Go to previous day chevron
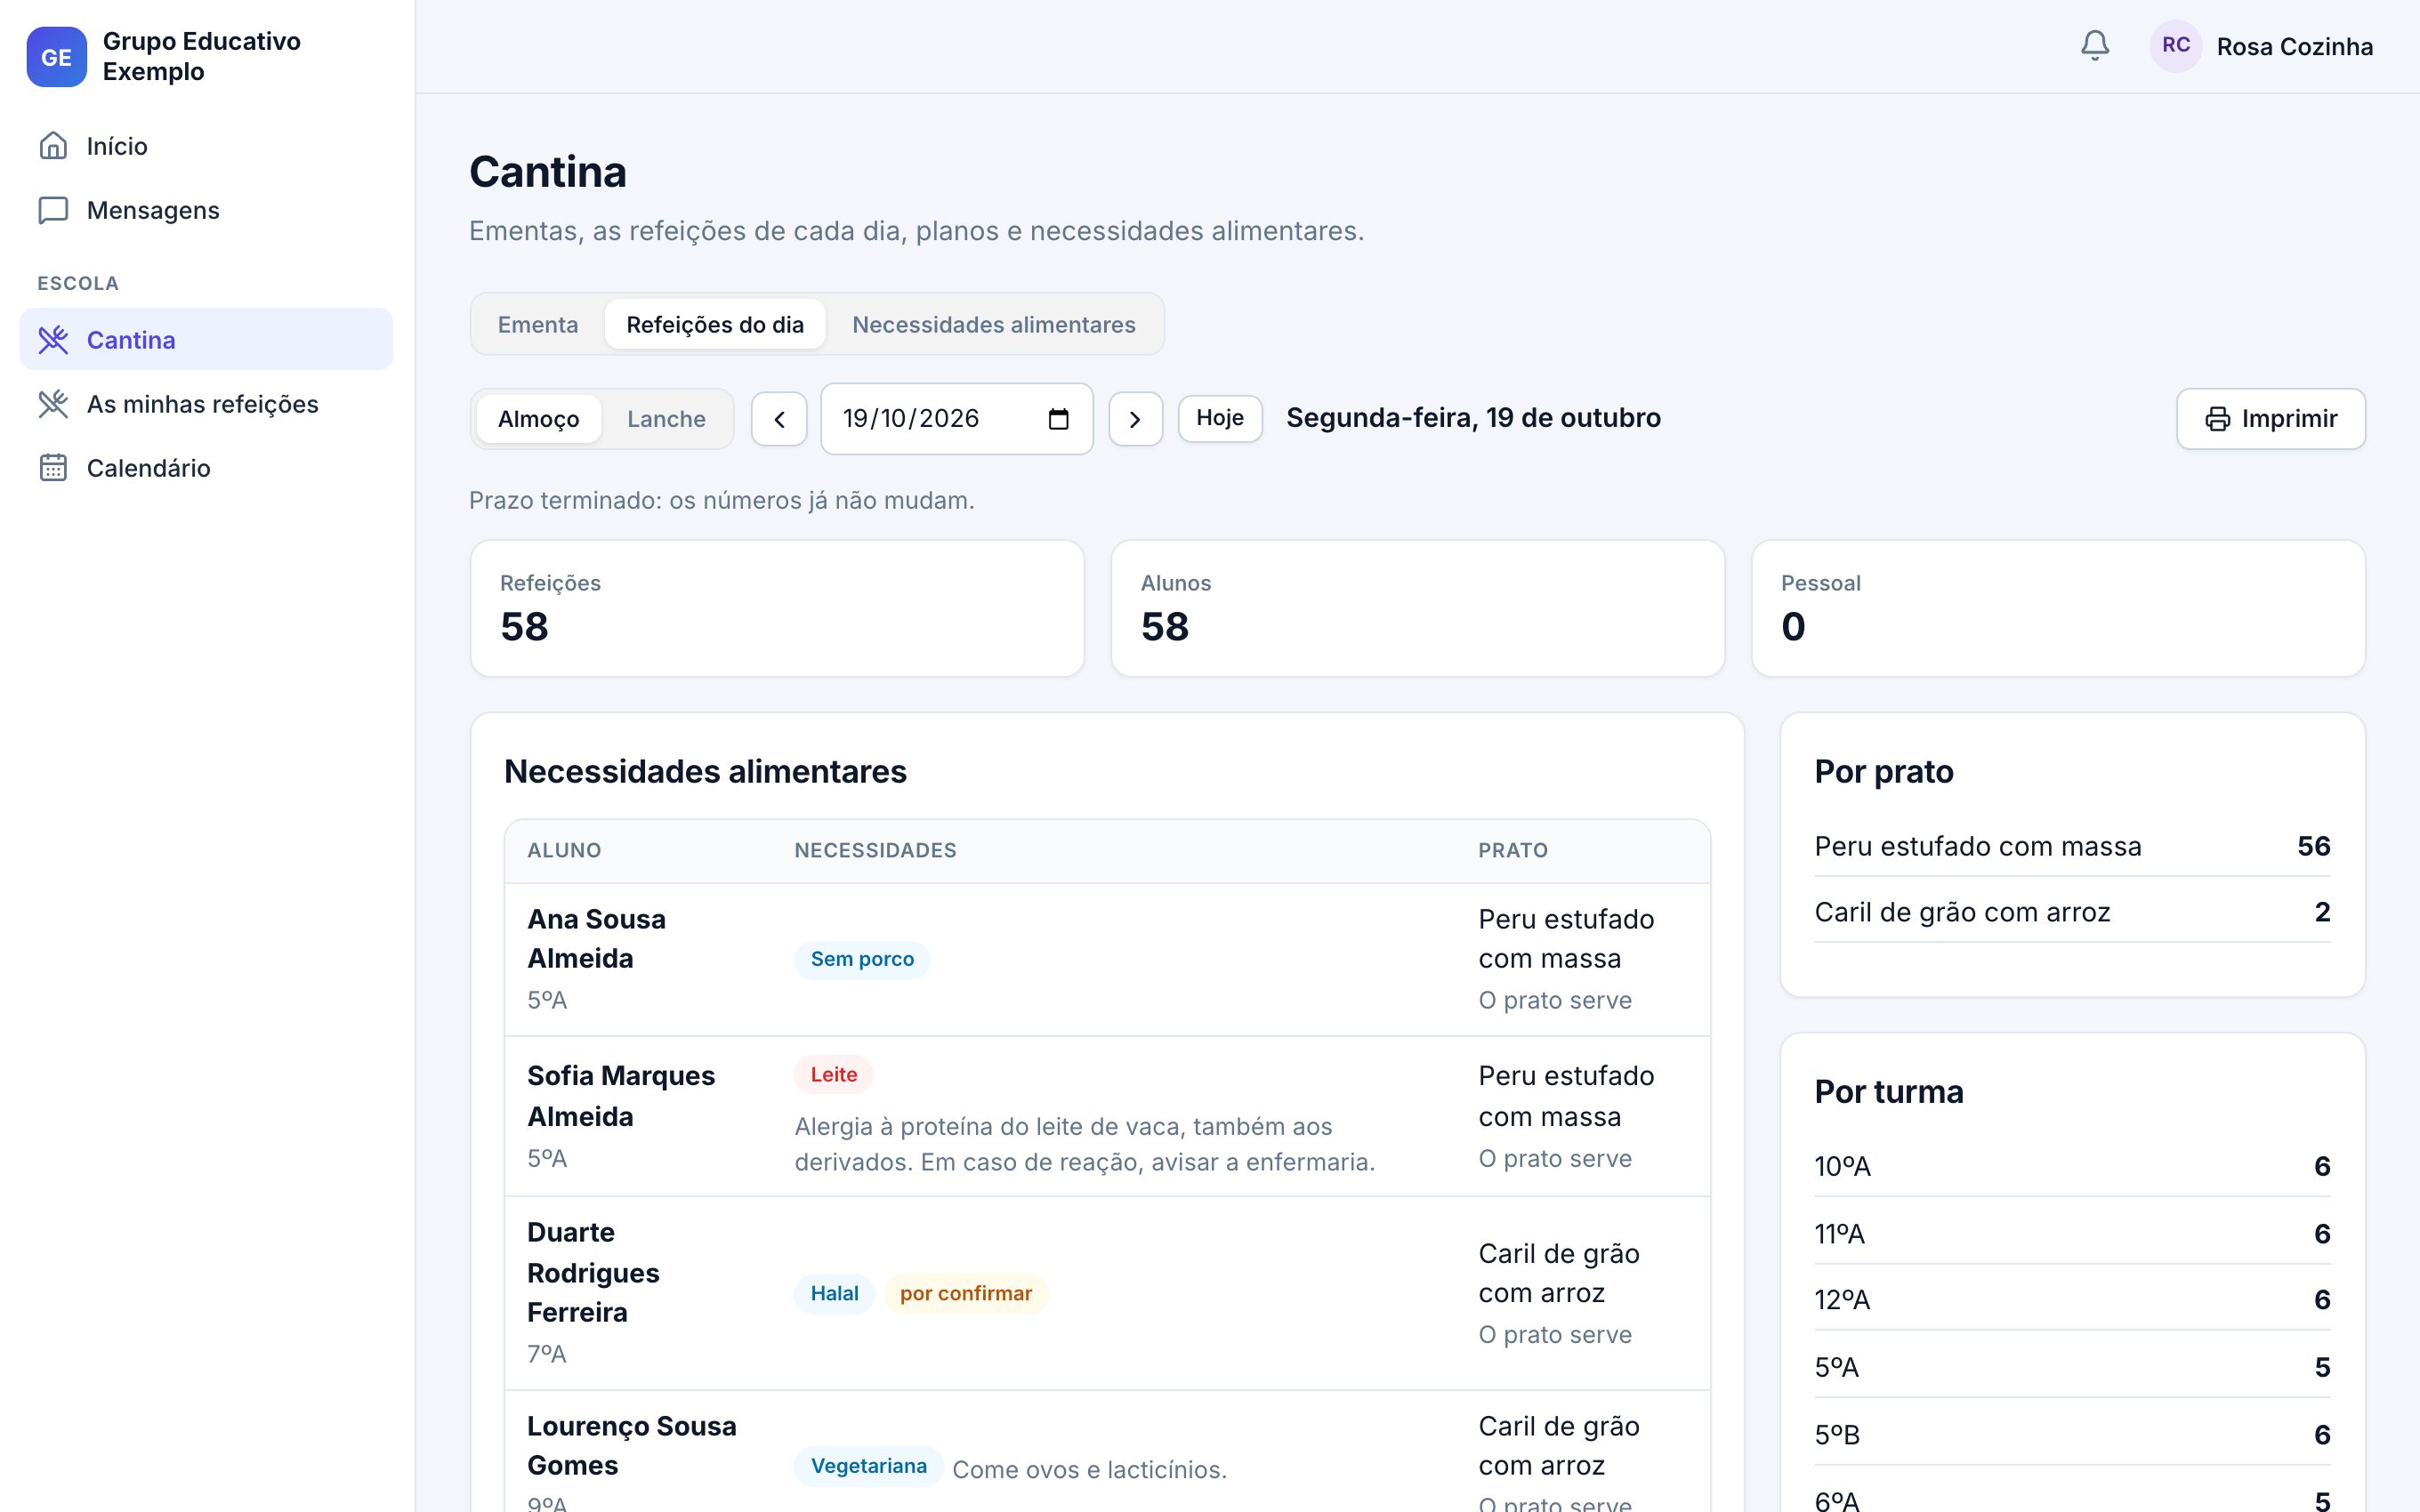This screenshot has height=1512, width=2420. click(779, 419)
